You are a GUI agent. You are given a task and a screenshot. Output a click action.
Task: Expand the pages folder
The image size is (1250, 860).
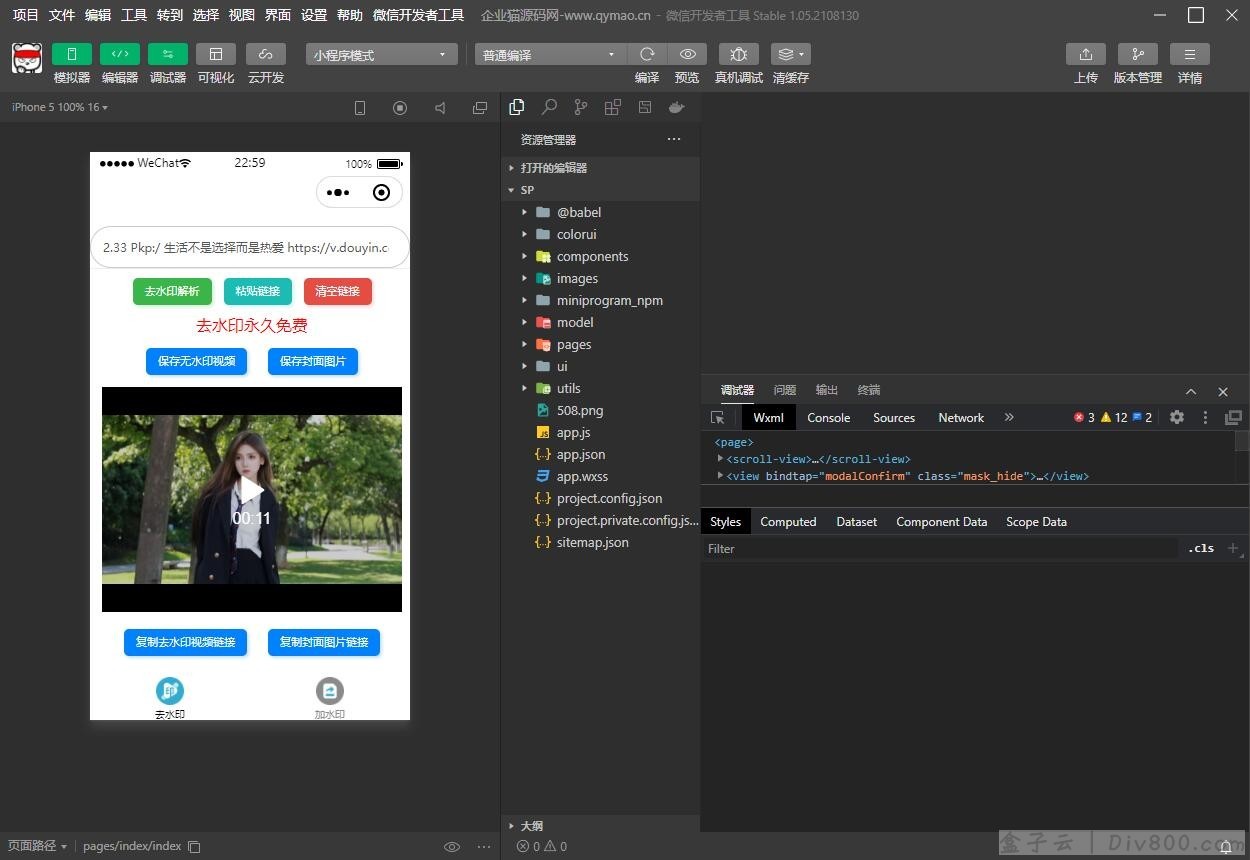point(600,344)
